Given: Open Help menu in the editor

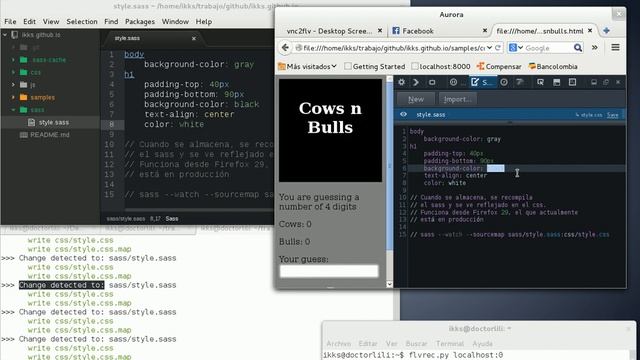Looking at the screenshot, I should (x=204, y=21).
